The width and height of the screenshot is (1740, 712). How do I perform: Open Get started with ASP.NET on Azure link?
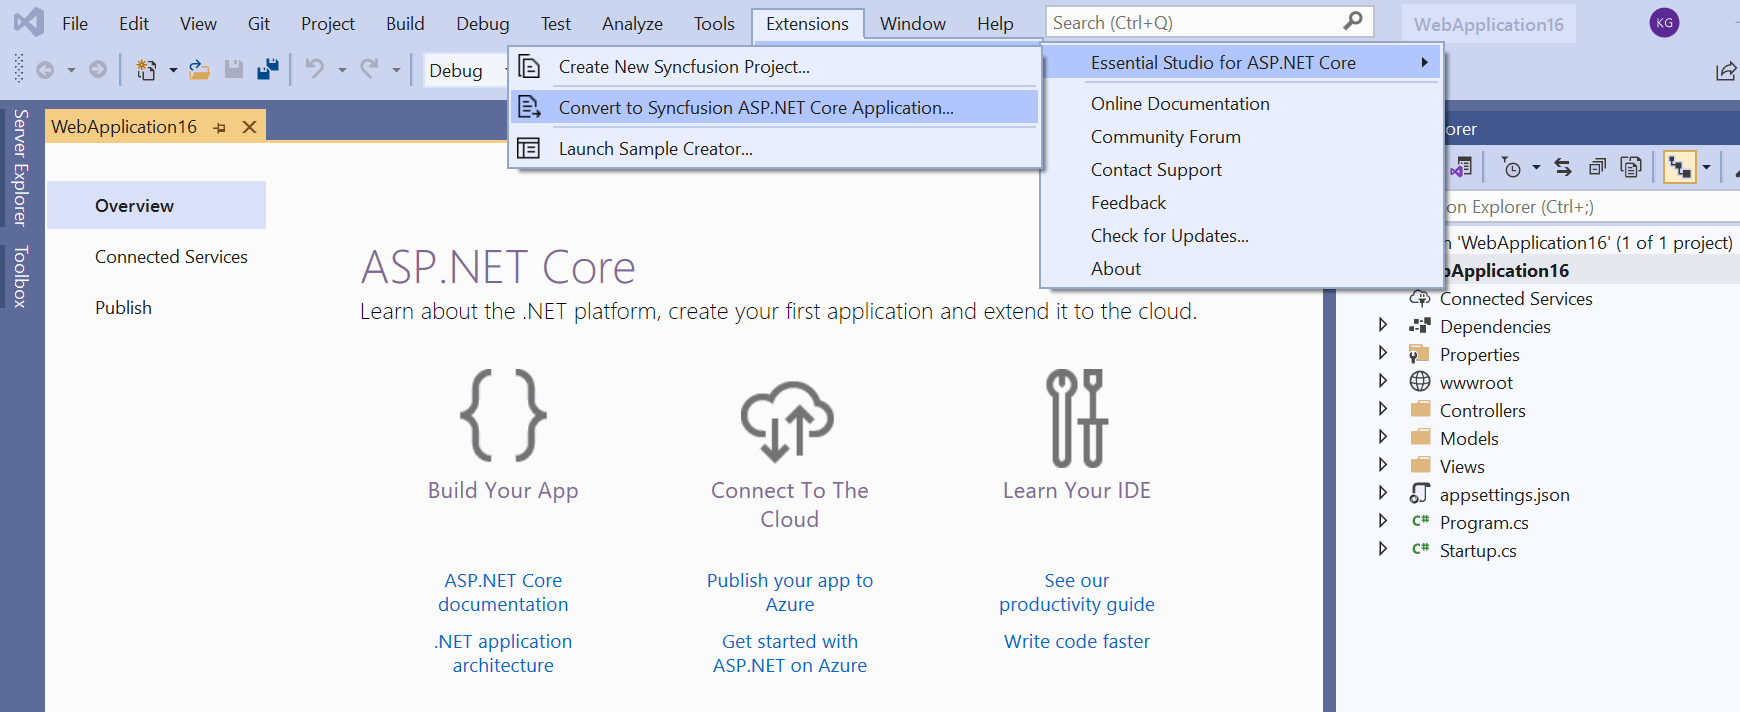(790, 653)
